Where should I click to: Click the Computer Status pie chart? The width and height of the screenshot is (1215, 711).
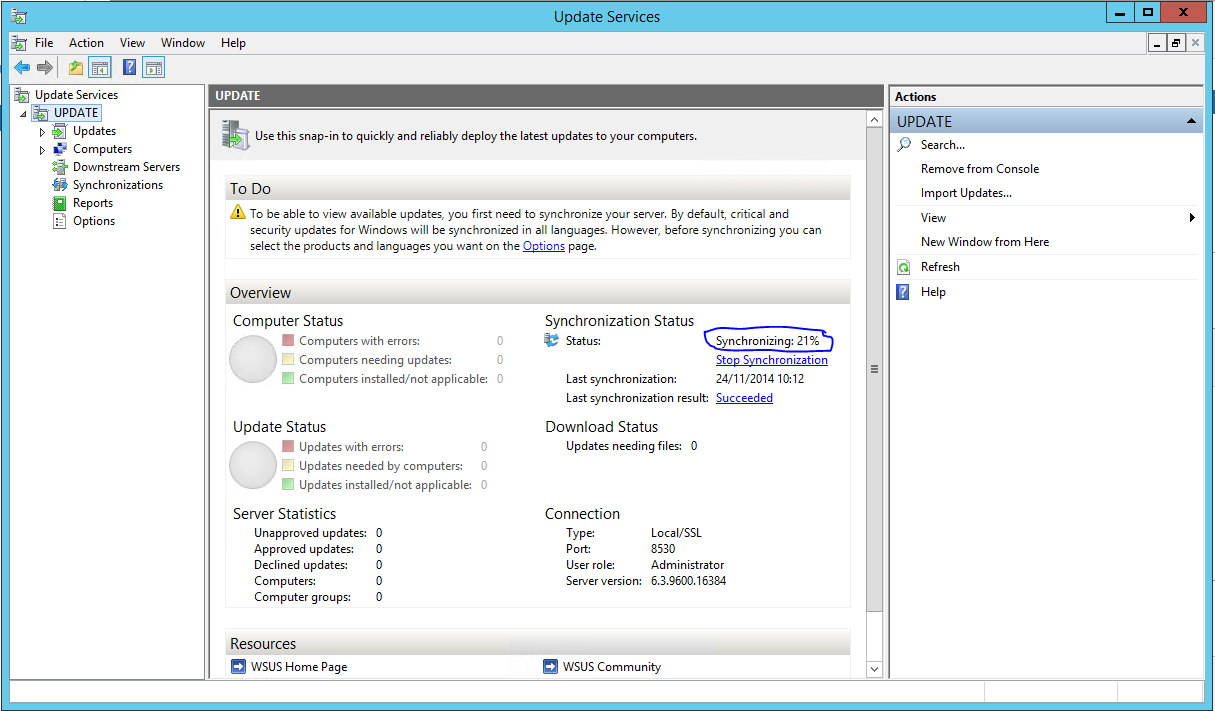[x=253, y=360]
